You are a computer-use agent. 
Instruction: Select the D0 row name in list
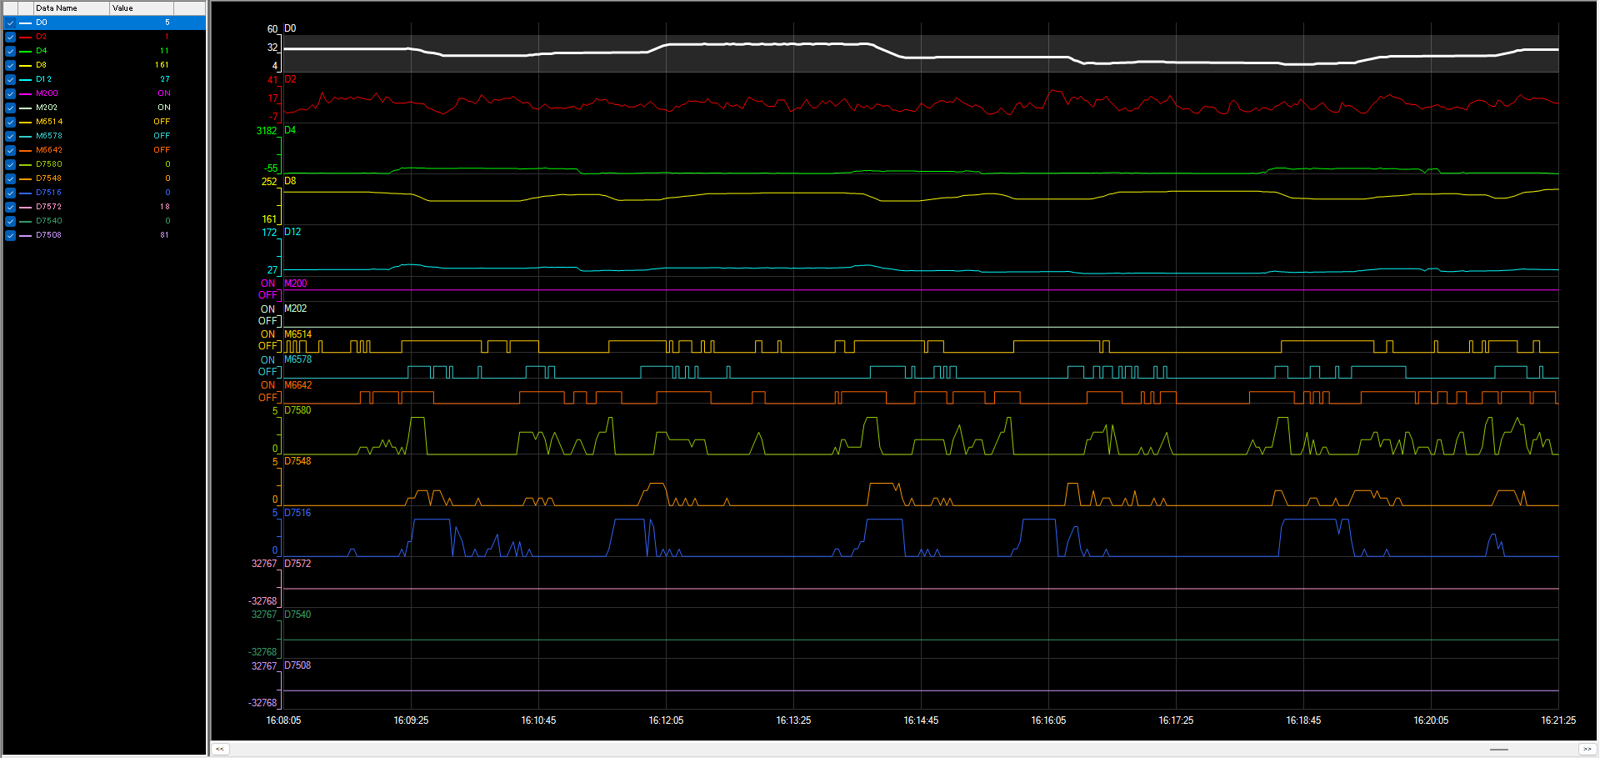41,22
